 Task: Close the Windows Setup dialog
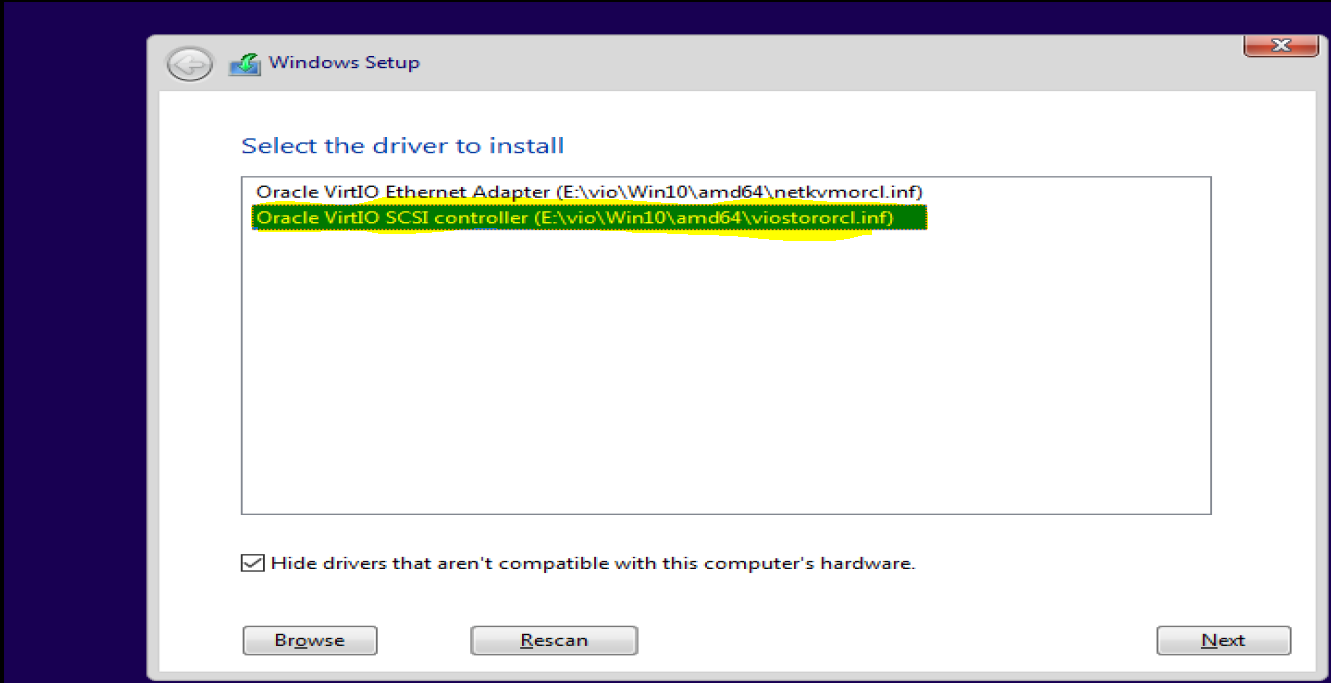1279,45
